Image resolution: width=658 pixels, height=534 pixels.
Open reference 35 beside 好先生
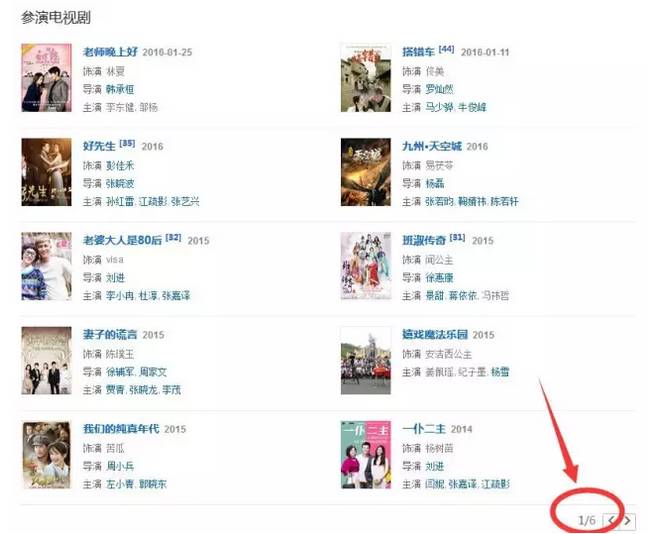(127, 143)
